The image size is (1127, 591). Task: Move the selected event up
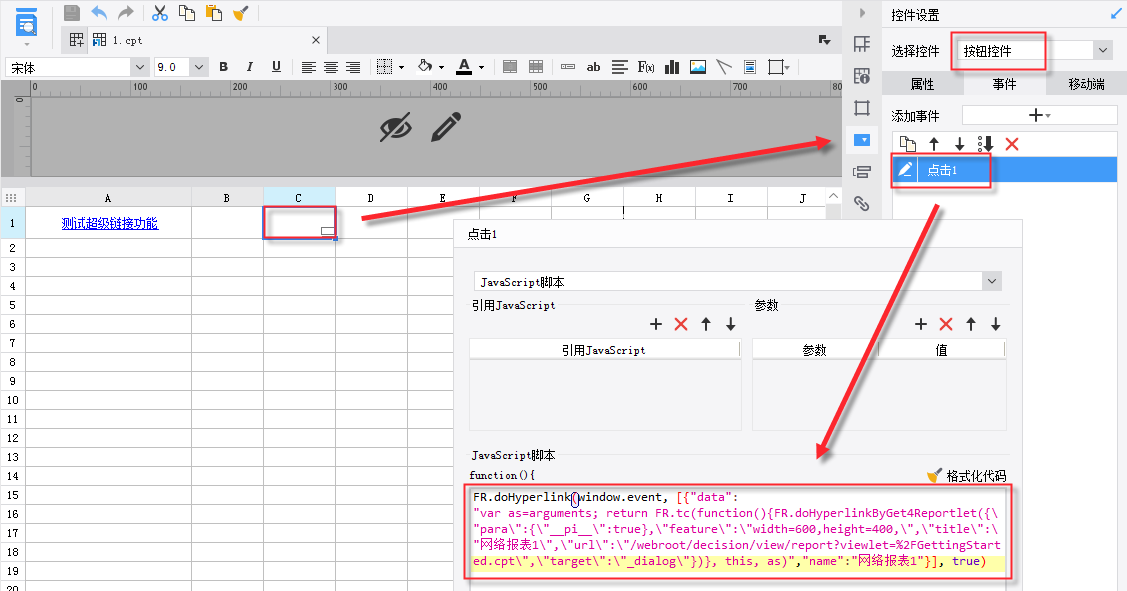(934, 144)
